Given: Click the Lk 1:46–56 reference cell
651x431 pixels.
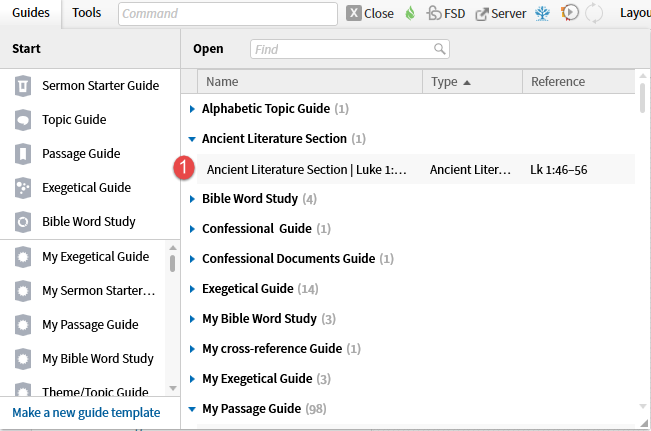Looking at the screenshot, I should click(x=558, y=170).
